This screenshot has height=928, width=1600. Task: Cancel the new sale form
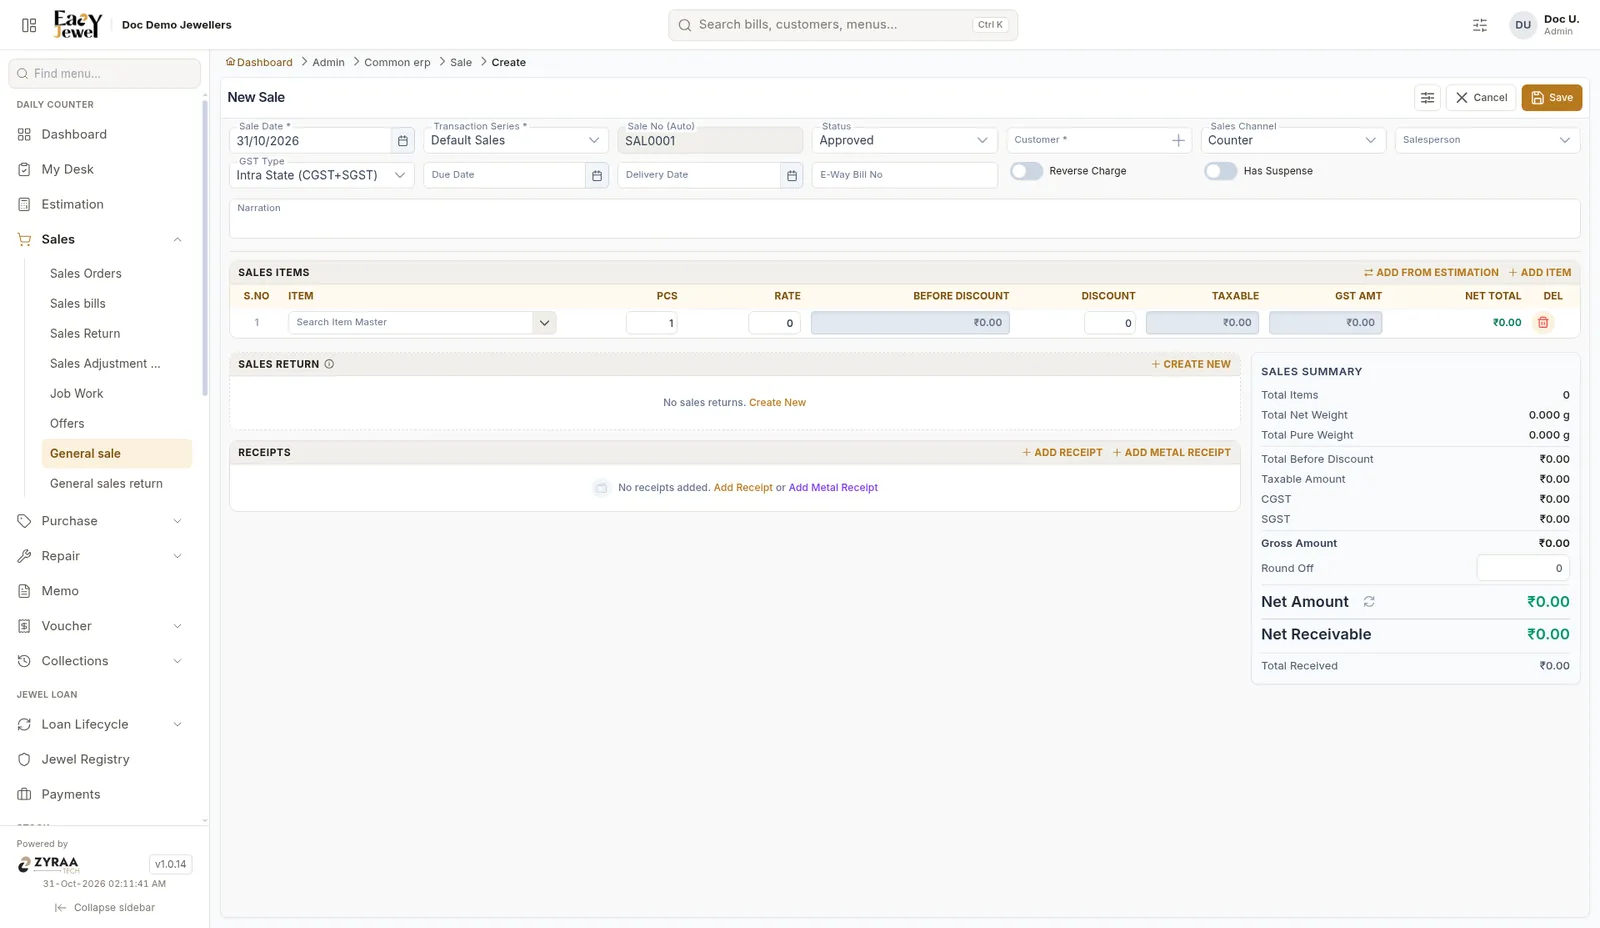pos(1481,98)
